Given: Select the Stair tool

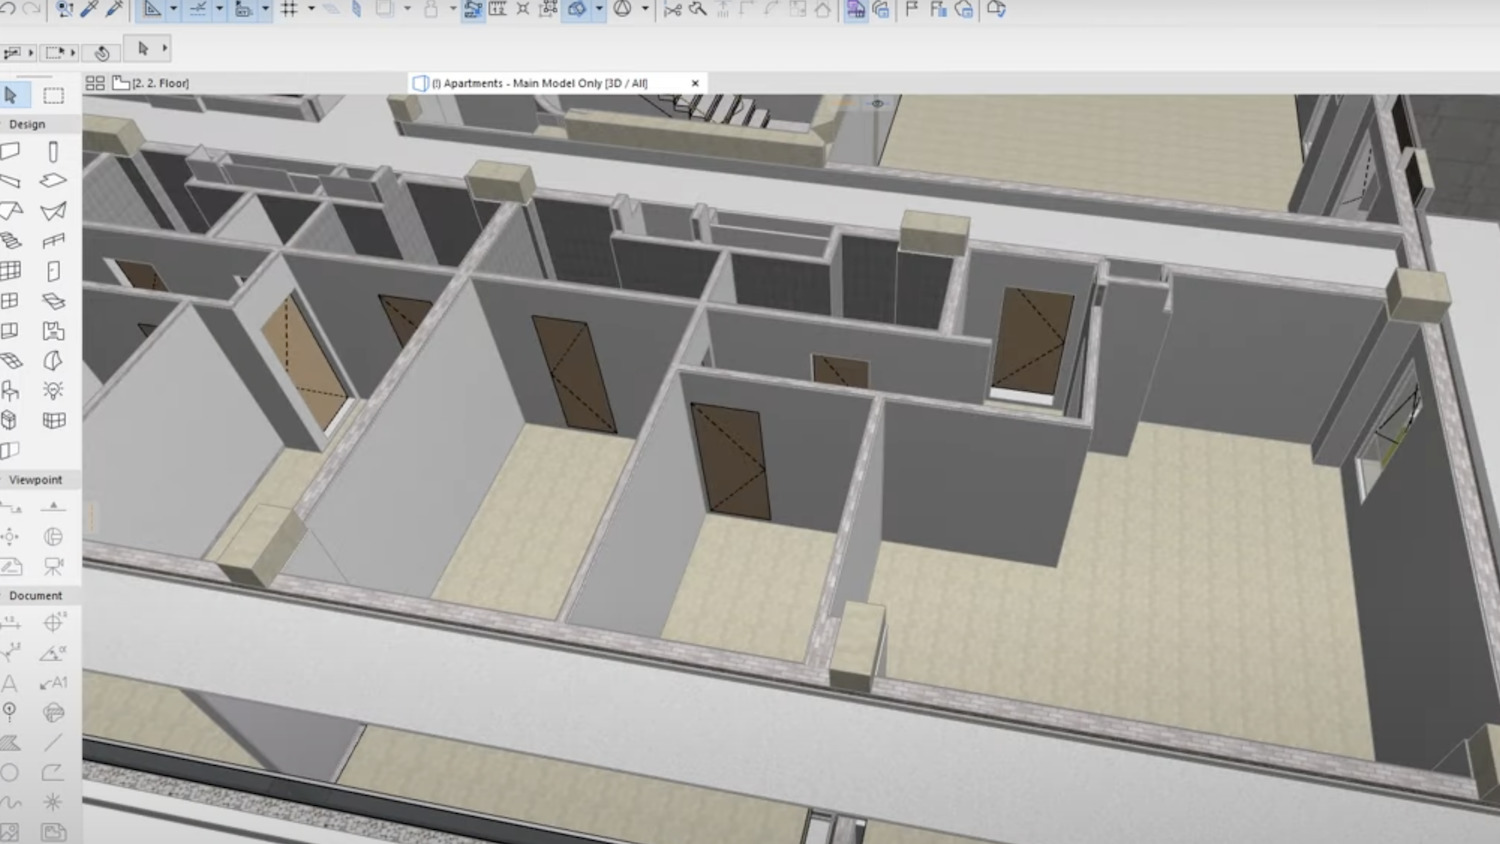Looking at the screenshot, I should tap(12, 240).
